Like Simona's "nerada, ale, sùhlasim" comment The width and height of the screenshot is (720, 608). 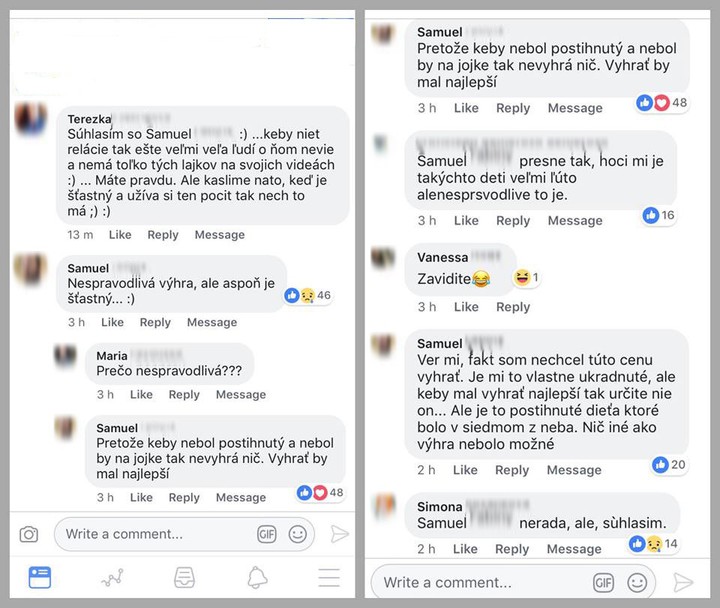tap(465, 549)
